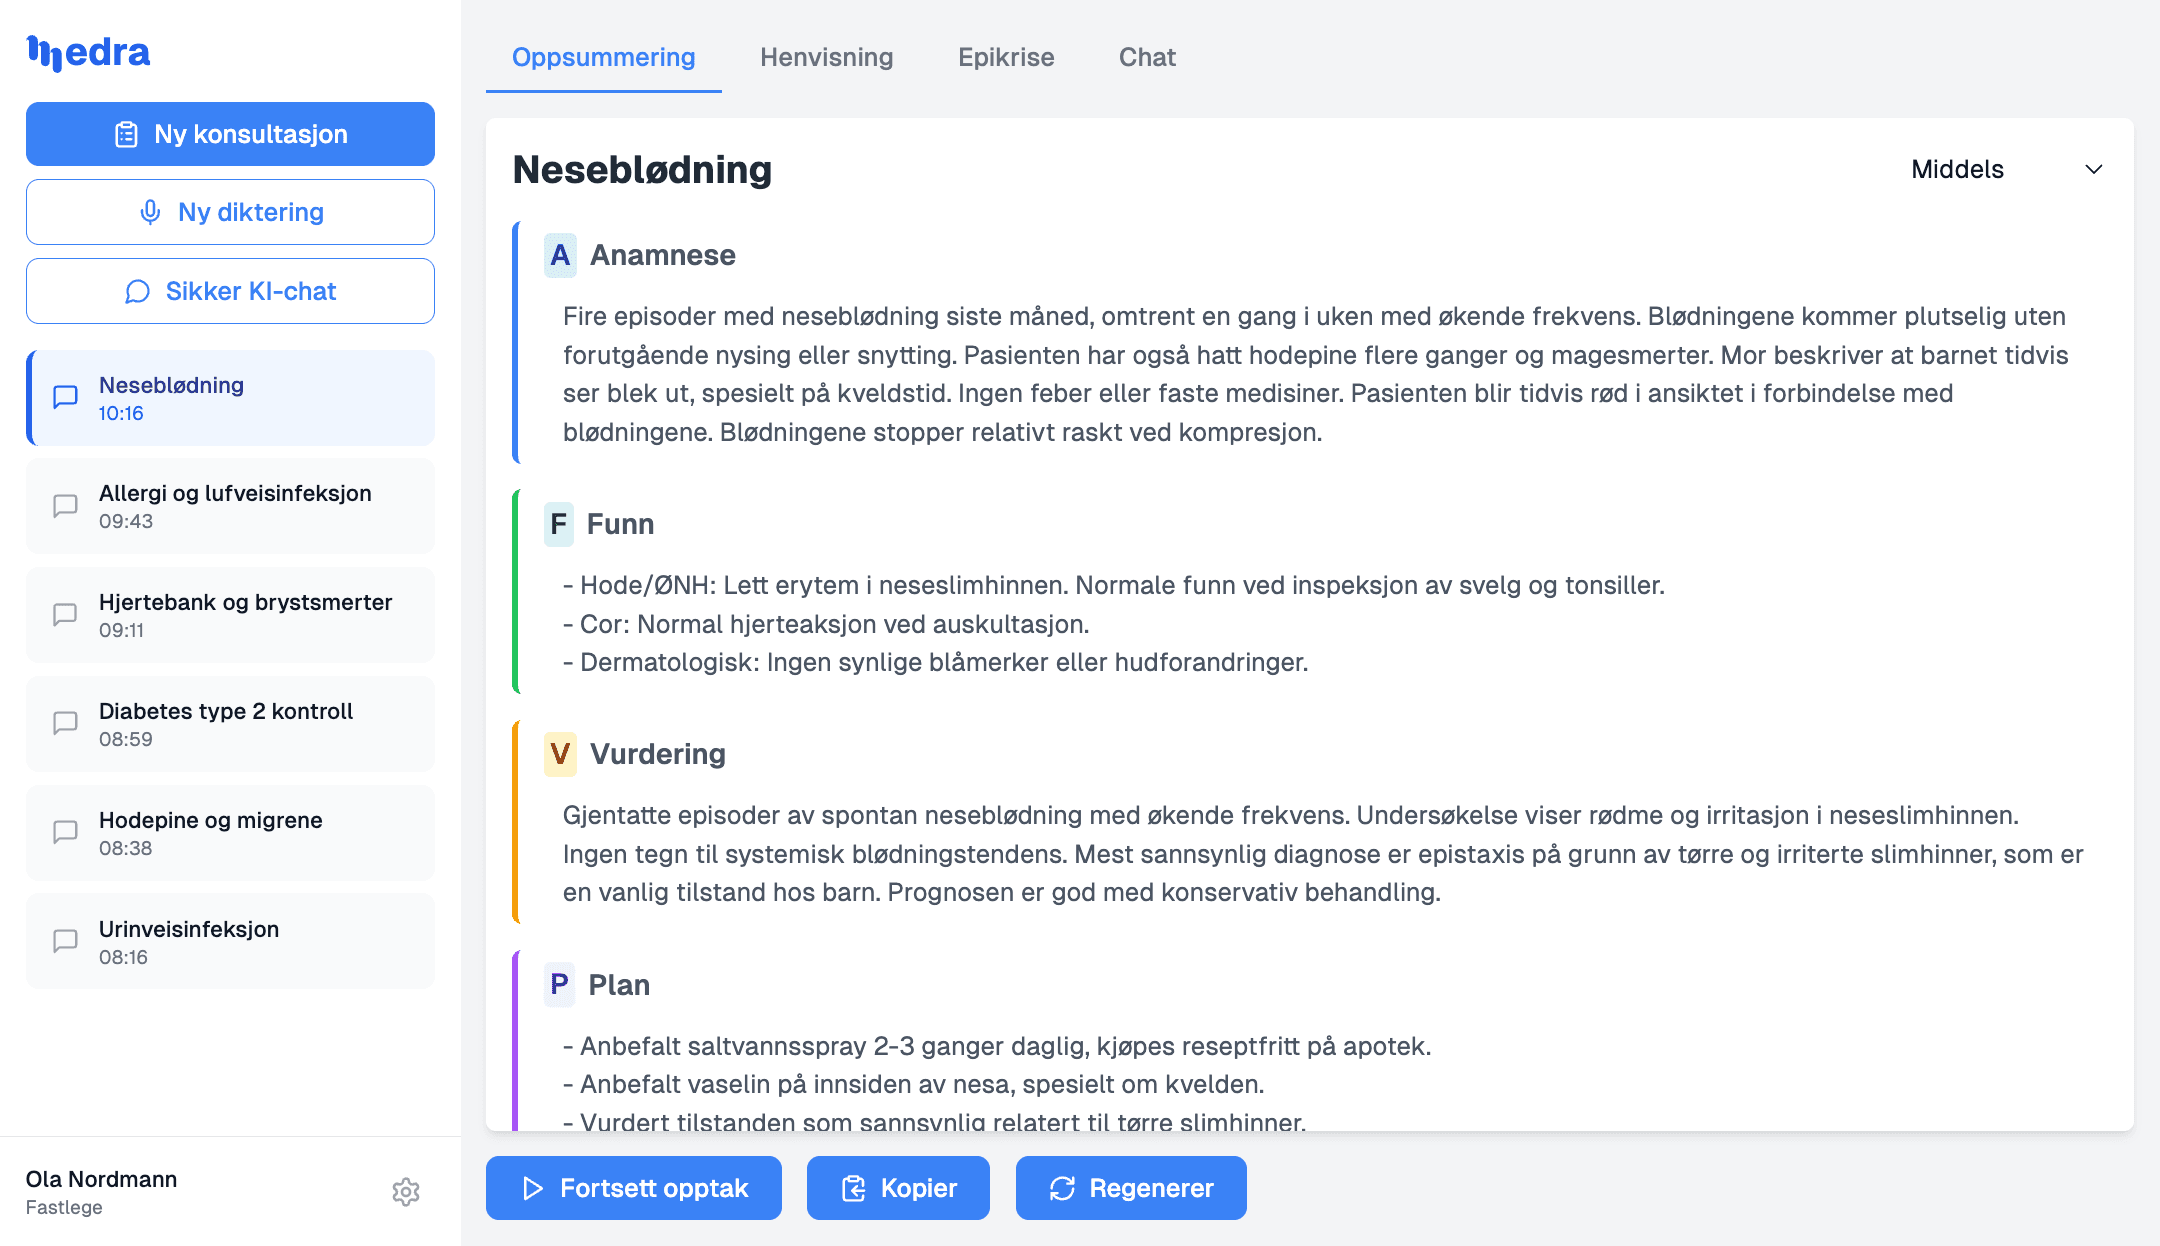The image size is (2160, 1246).
Task: Click the chevron arrow next to Middels
Action: coord(2093,170)
